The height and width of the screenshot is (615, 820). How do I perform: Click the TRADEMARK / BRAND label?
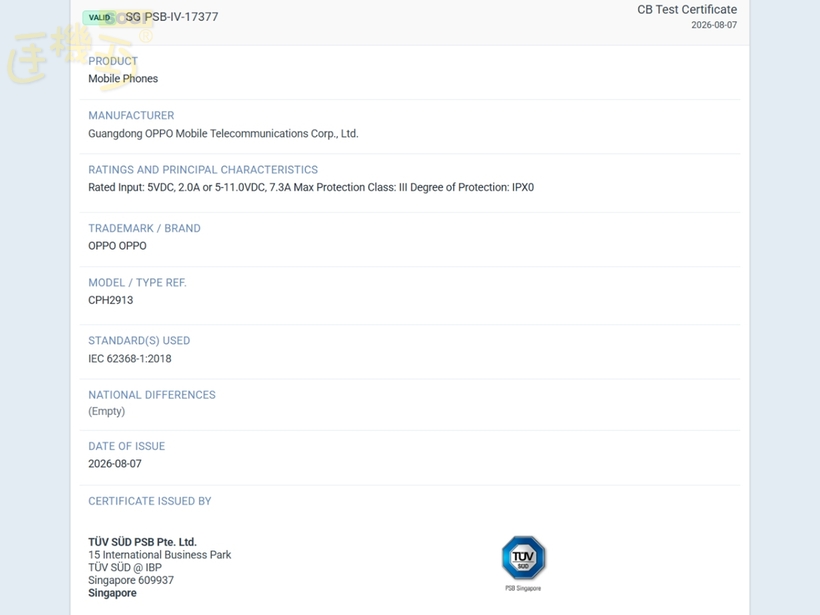coord(144,229)
